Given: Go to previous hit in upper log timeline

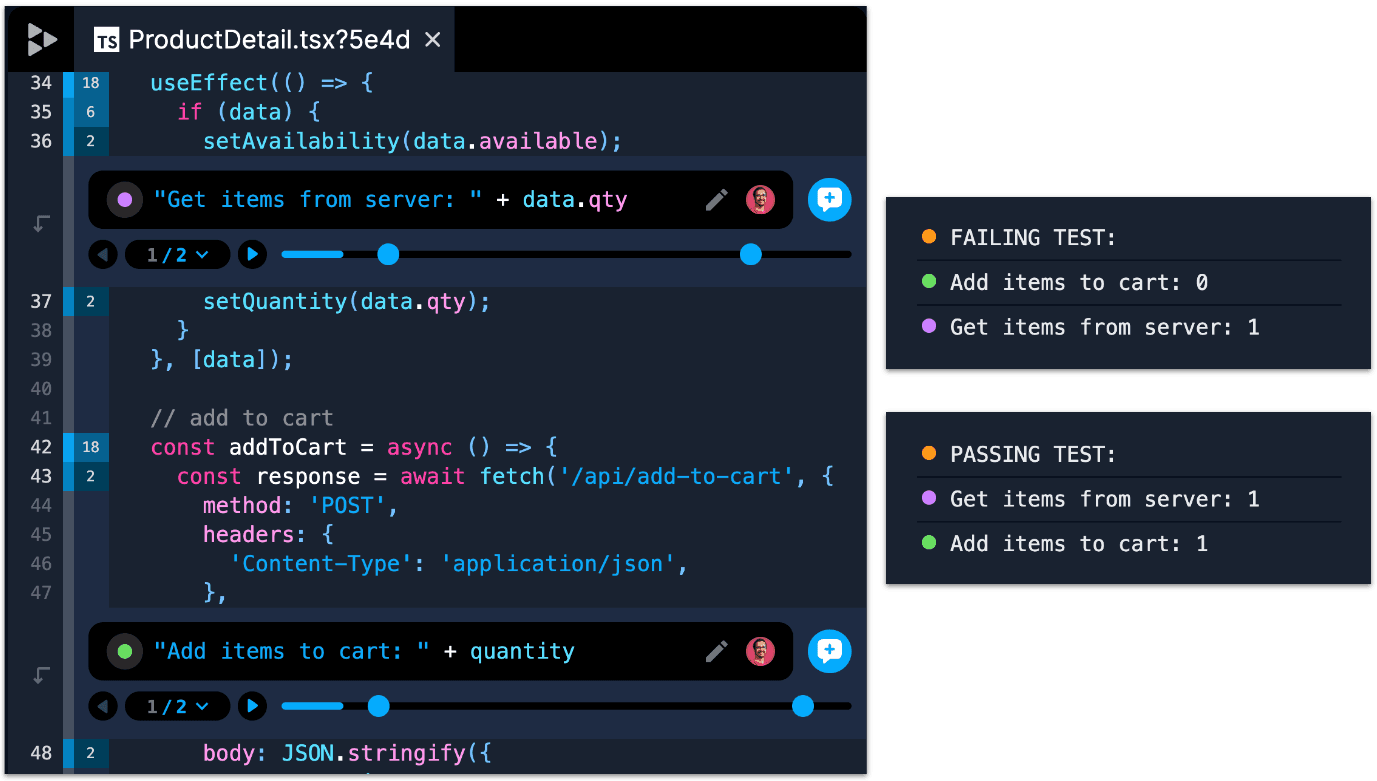Looking at the screenshot, I should click(103, 255).
